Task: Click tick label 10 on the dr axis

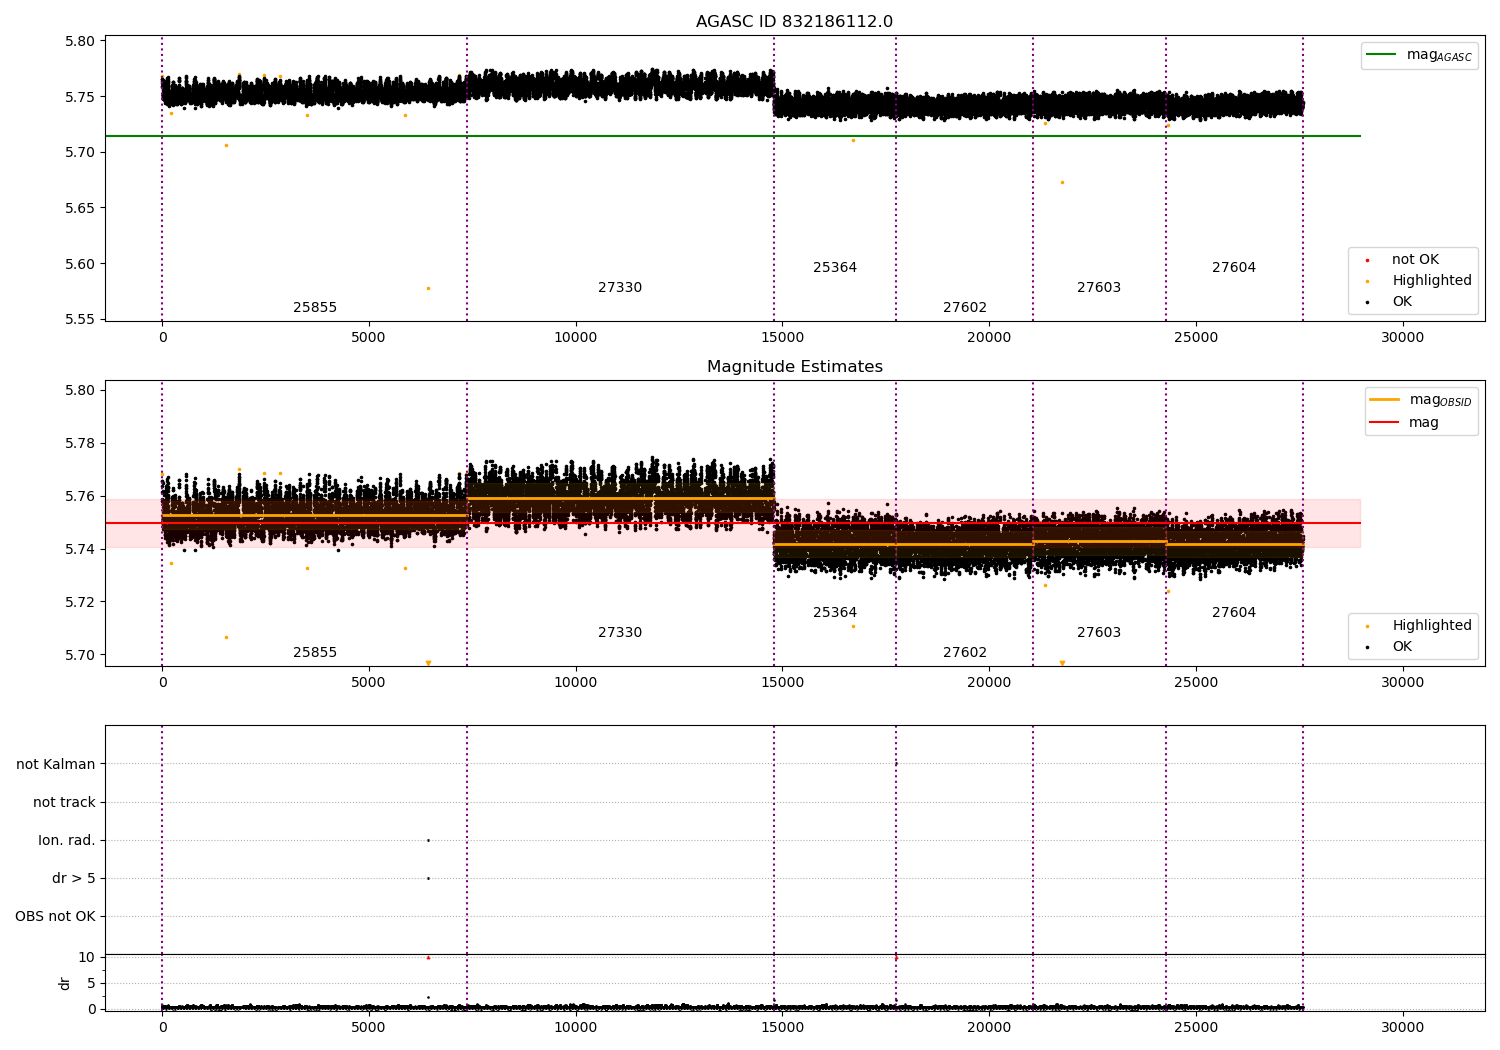Action: coord(87,958)
